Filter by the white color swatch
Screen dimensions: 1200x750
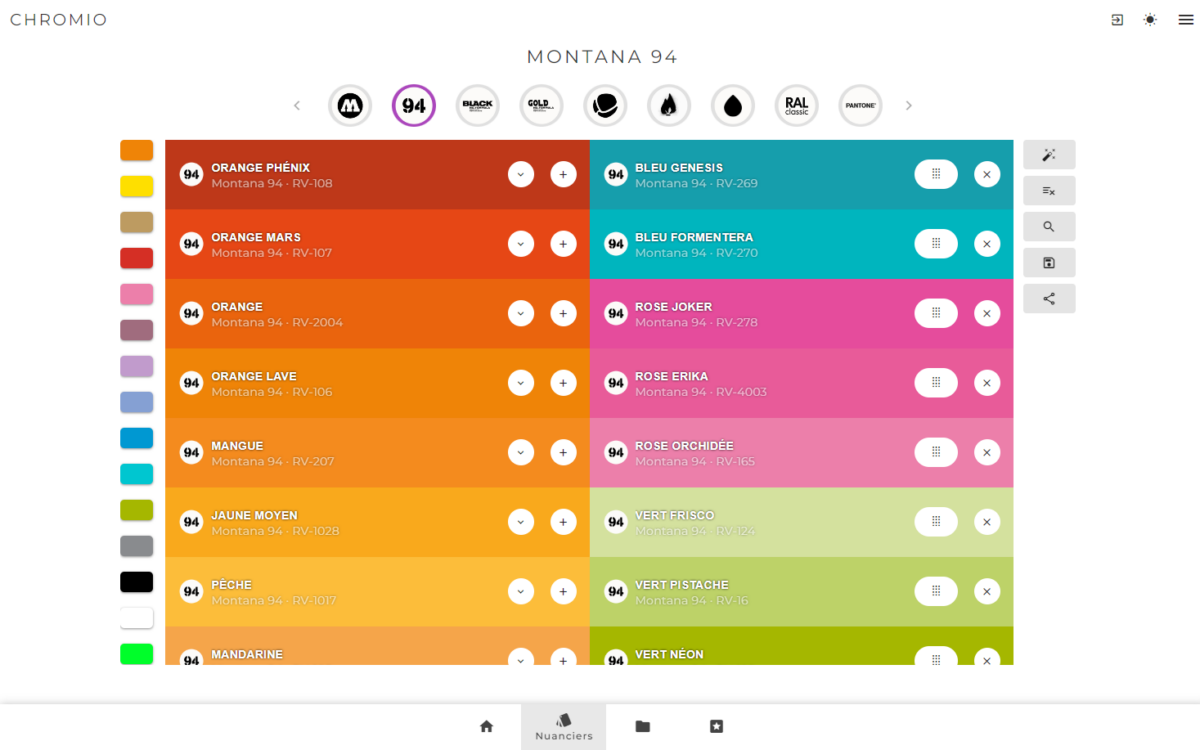pos(137,618)
